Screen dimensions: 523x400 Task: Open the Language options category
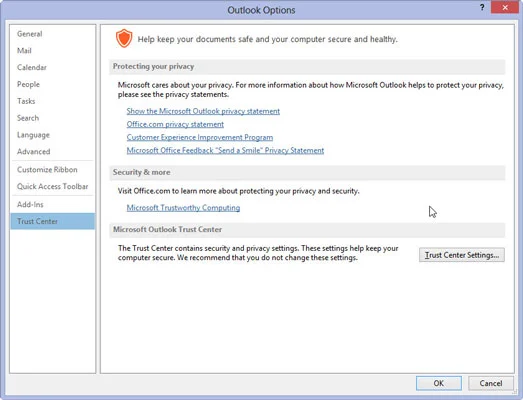click(33, 135)
